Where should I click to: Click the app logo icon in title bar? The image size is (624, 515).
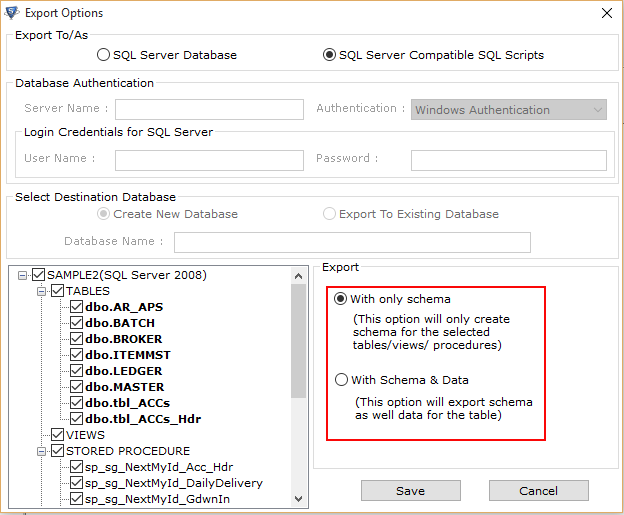[x=12, y=13]
